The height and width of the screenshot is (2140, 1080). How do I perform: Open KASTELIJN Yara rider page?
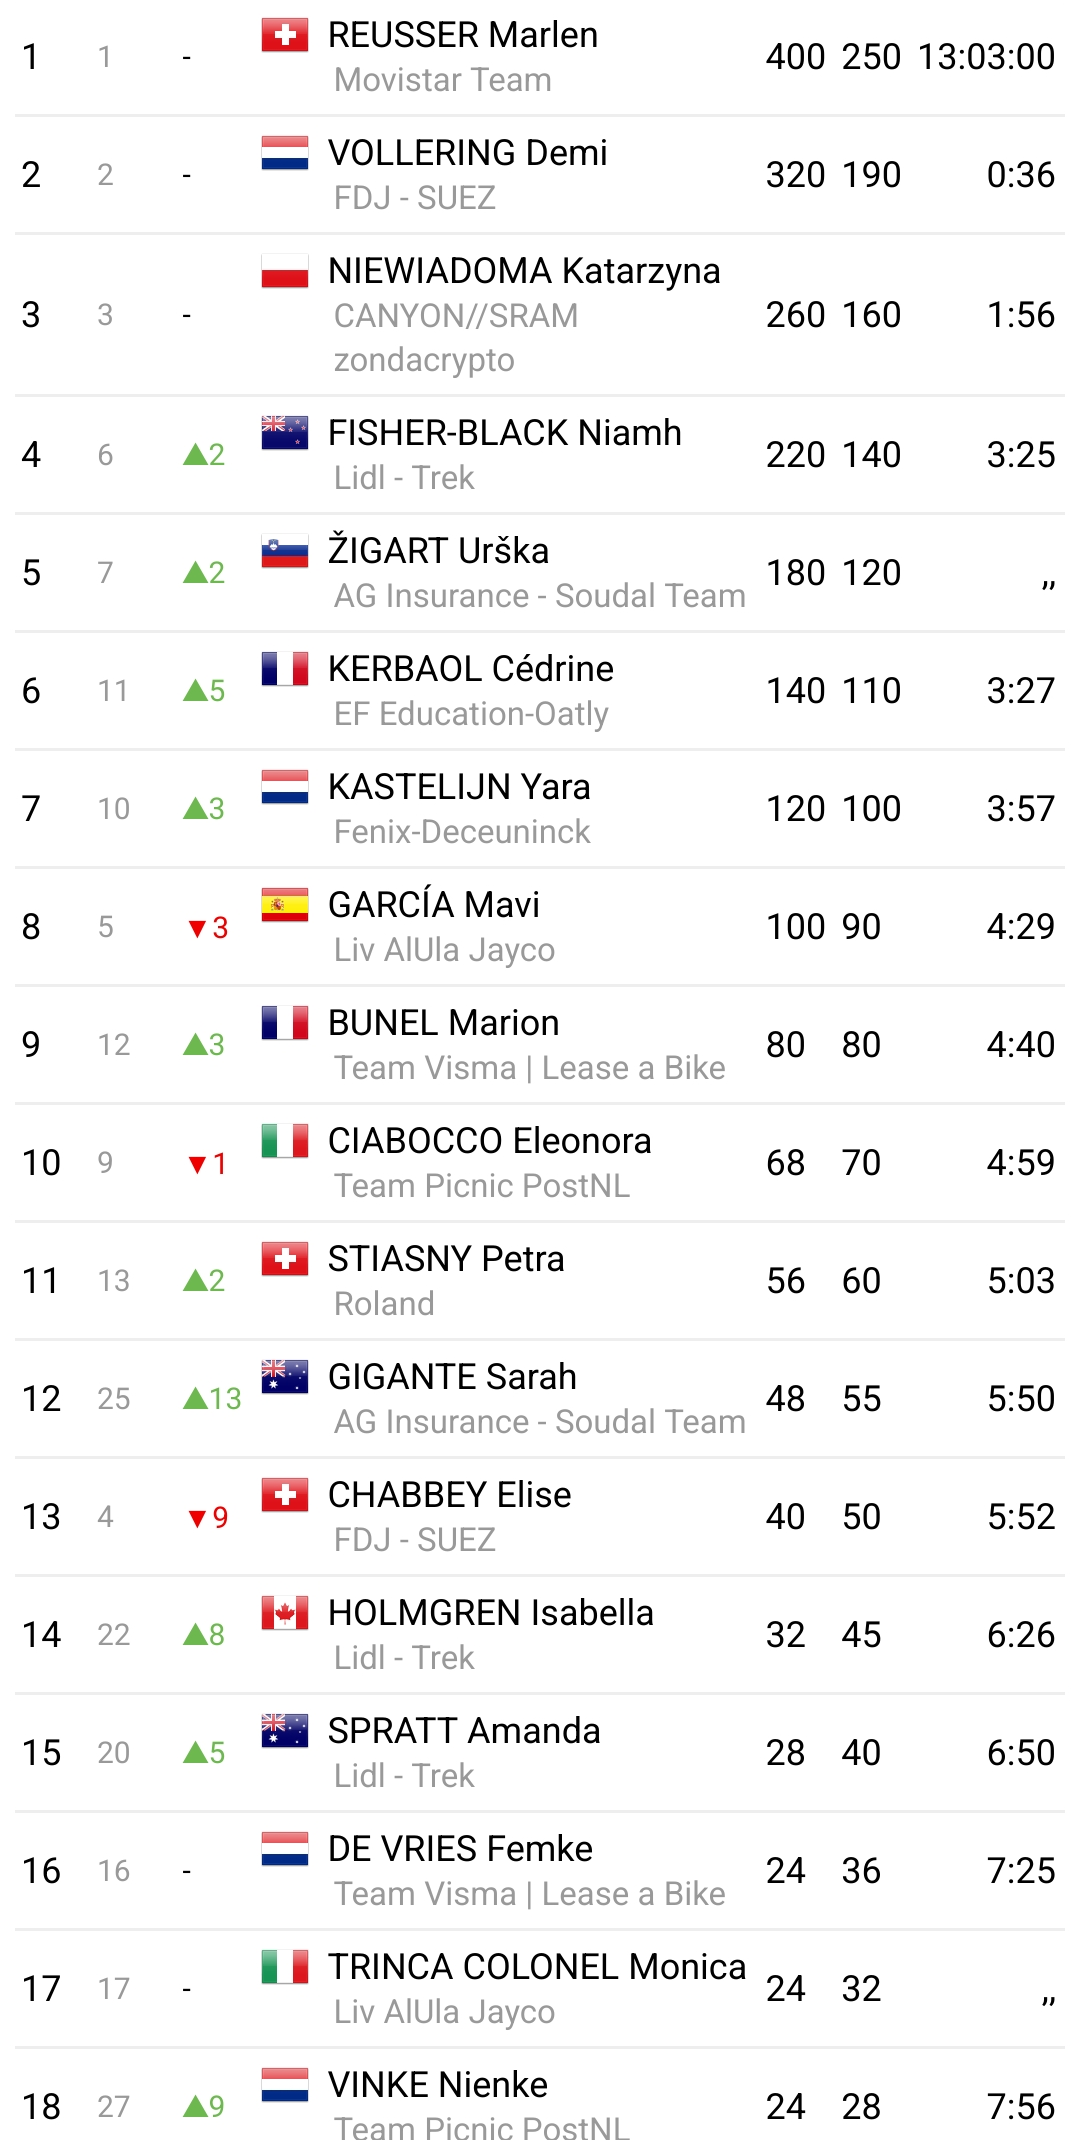459,787
